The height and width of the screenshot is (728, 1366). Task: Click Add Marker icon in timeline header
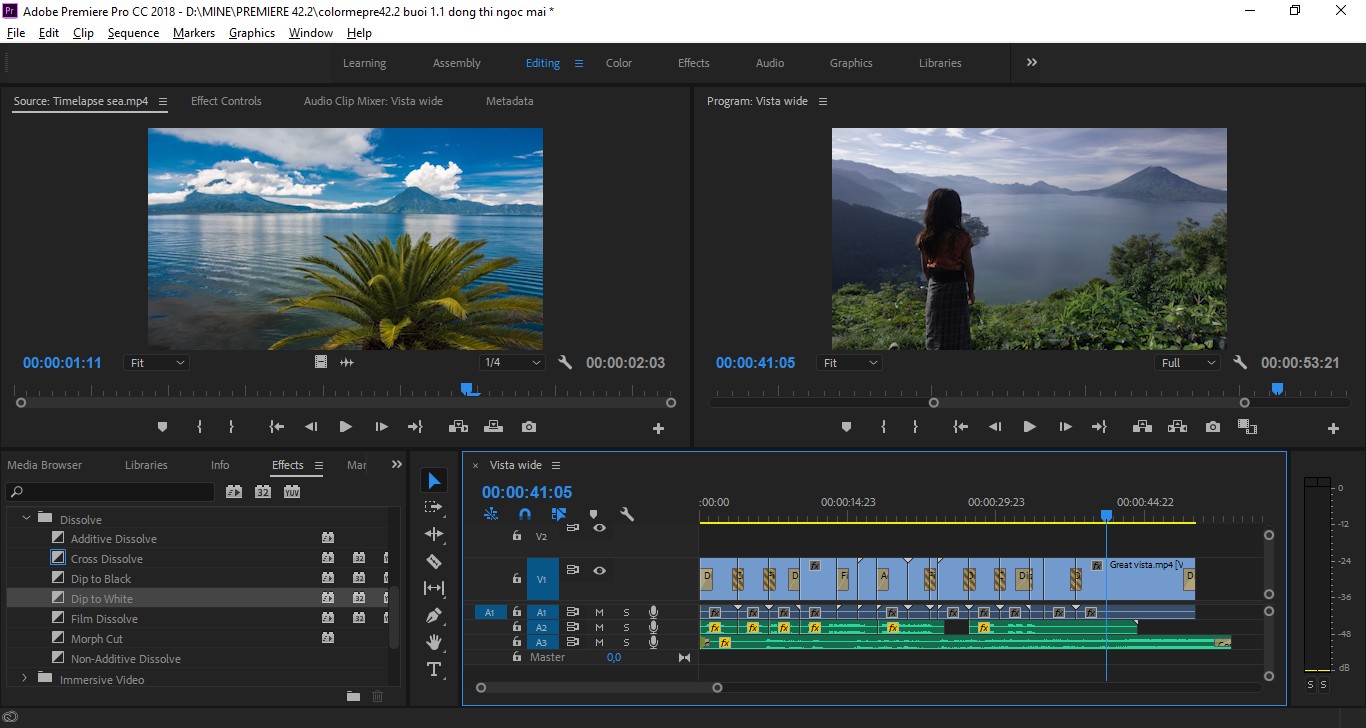point(593,514)
